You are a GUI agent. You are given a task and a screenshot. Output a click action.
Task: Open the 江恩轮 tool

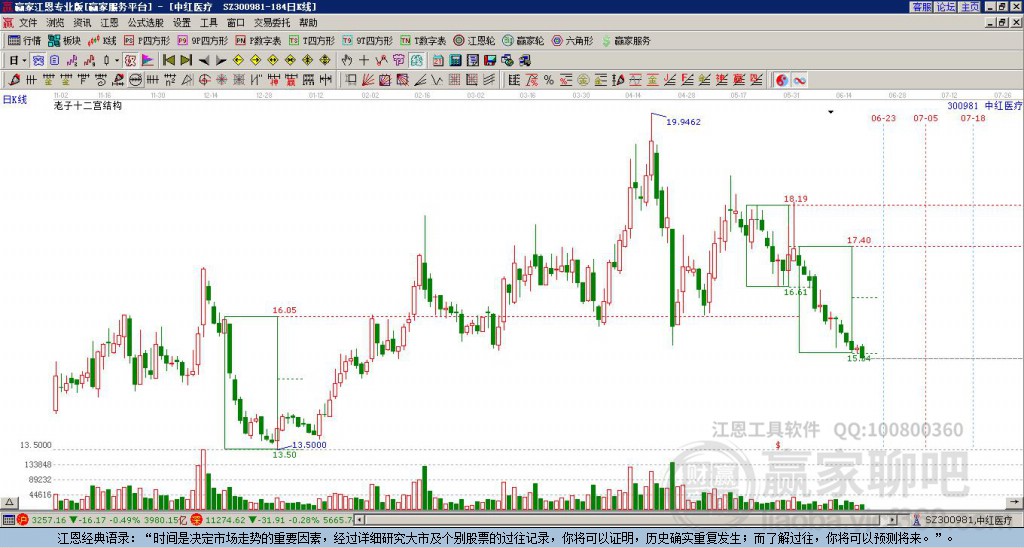coord(474,41)
